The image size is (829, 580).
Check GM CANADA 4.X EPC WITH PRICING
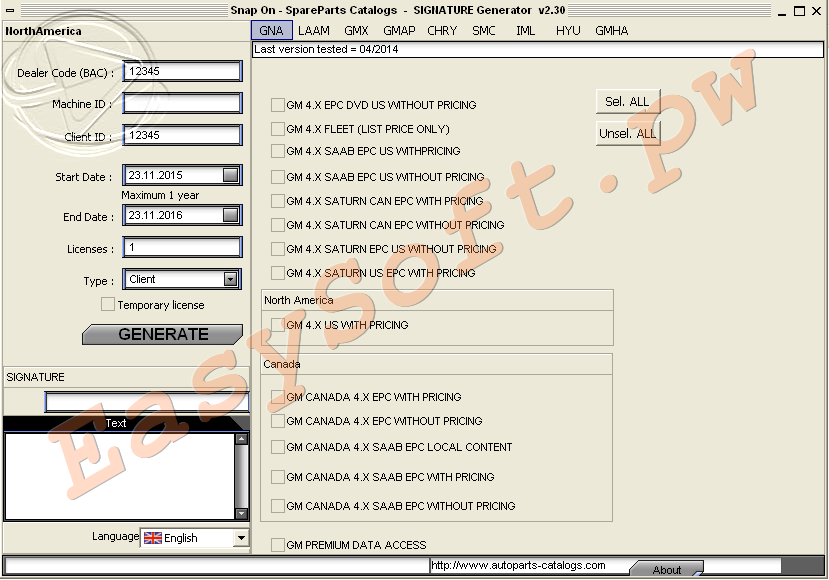(x=278, y=397)
